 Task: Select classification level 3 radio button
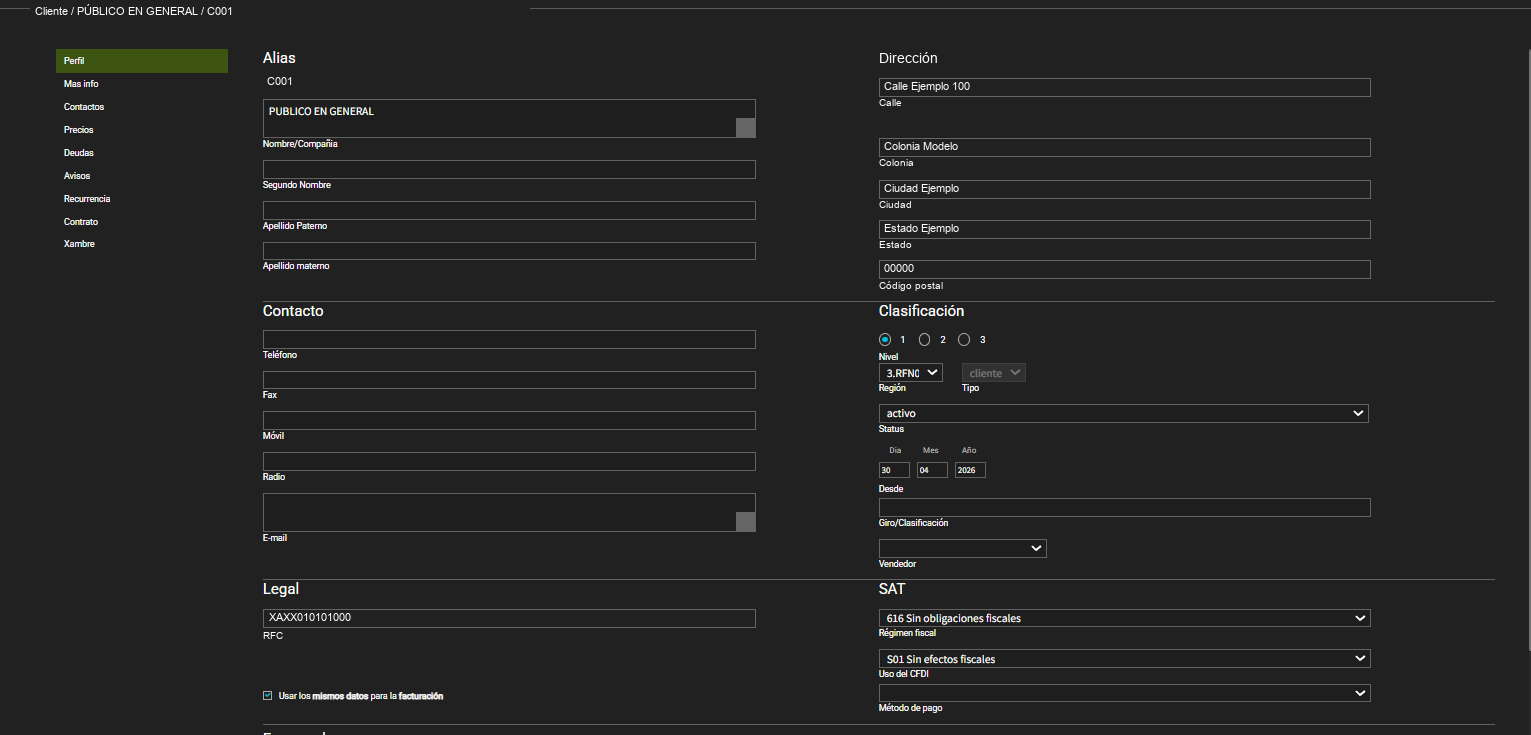click(x=965, y=340)
